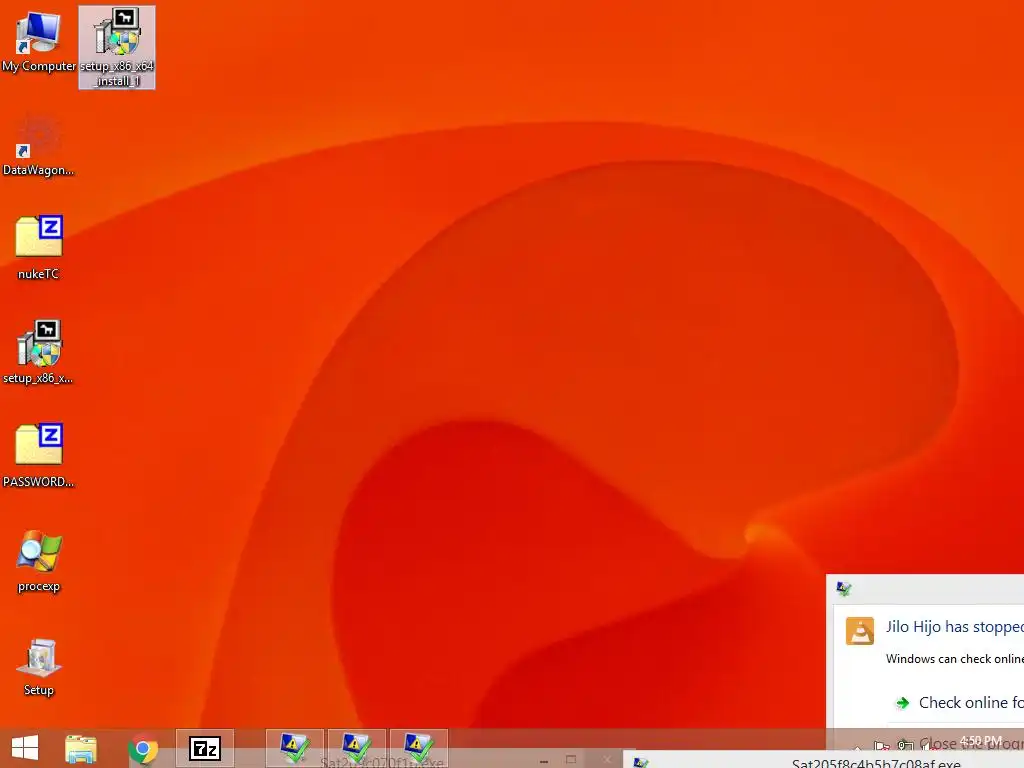Click the 'Jilo Hijo has stopped' heading
This screenshot has height=768, width=1024.
955,627
